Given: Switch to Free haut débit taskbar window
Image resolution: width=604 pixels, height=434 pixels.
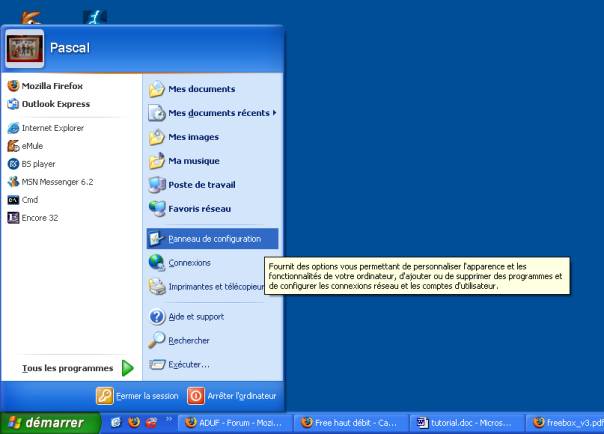Looking at the screenshot, I should (x=351, y=423).
